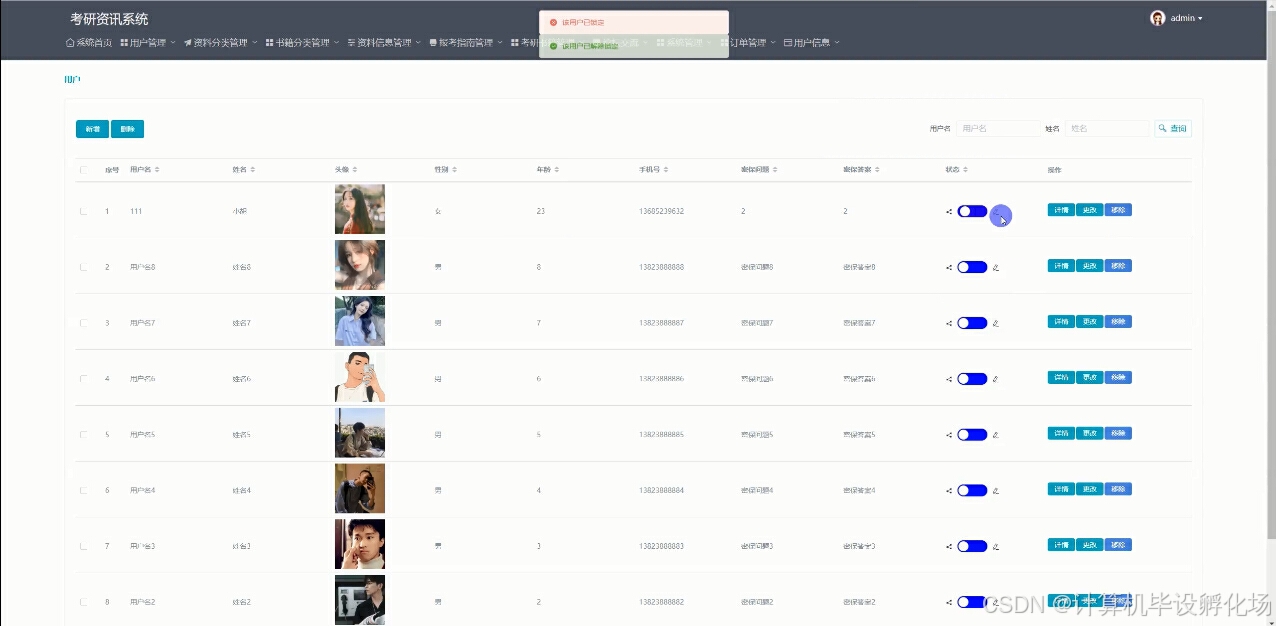Click the 新增 button
1276x626 pixels.
click(92, 129)
